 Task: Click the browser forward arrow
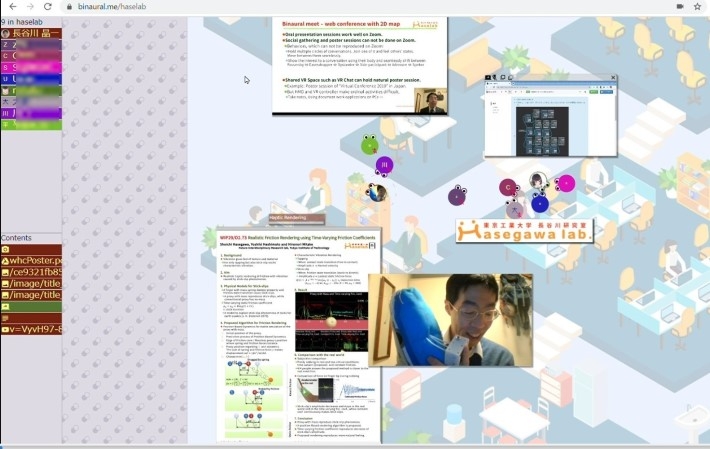(27, 6)
